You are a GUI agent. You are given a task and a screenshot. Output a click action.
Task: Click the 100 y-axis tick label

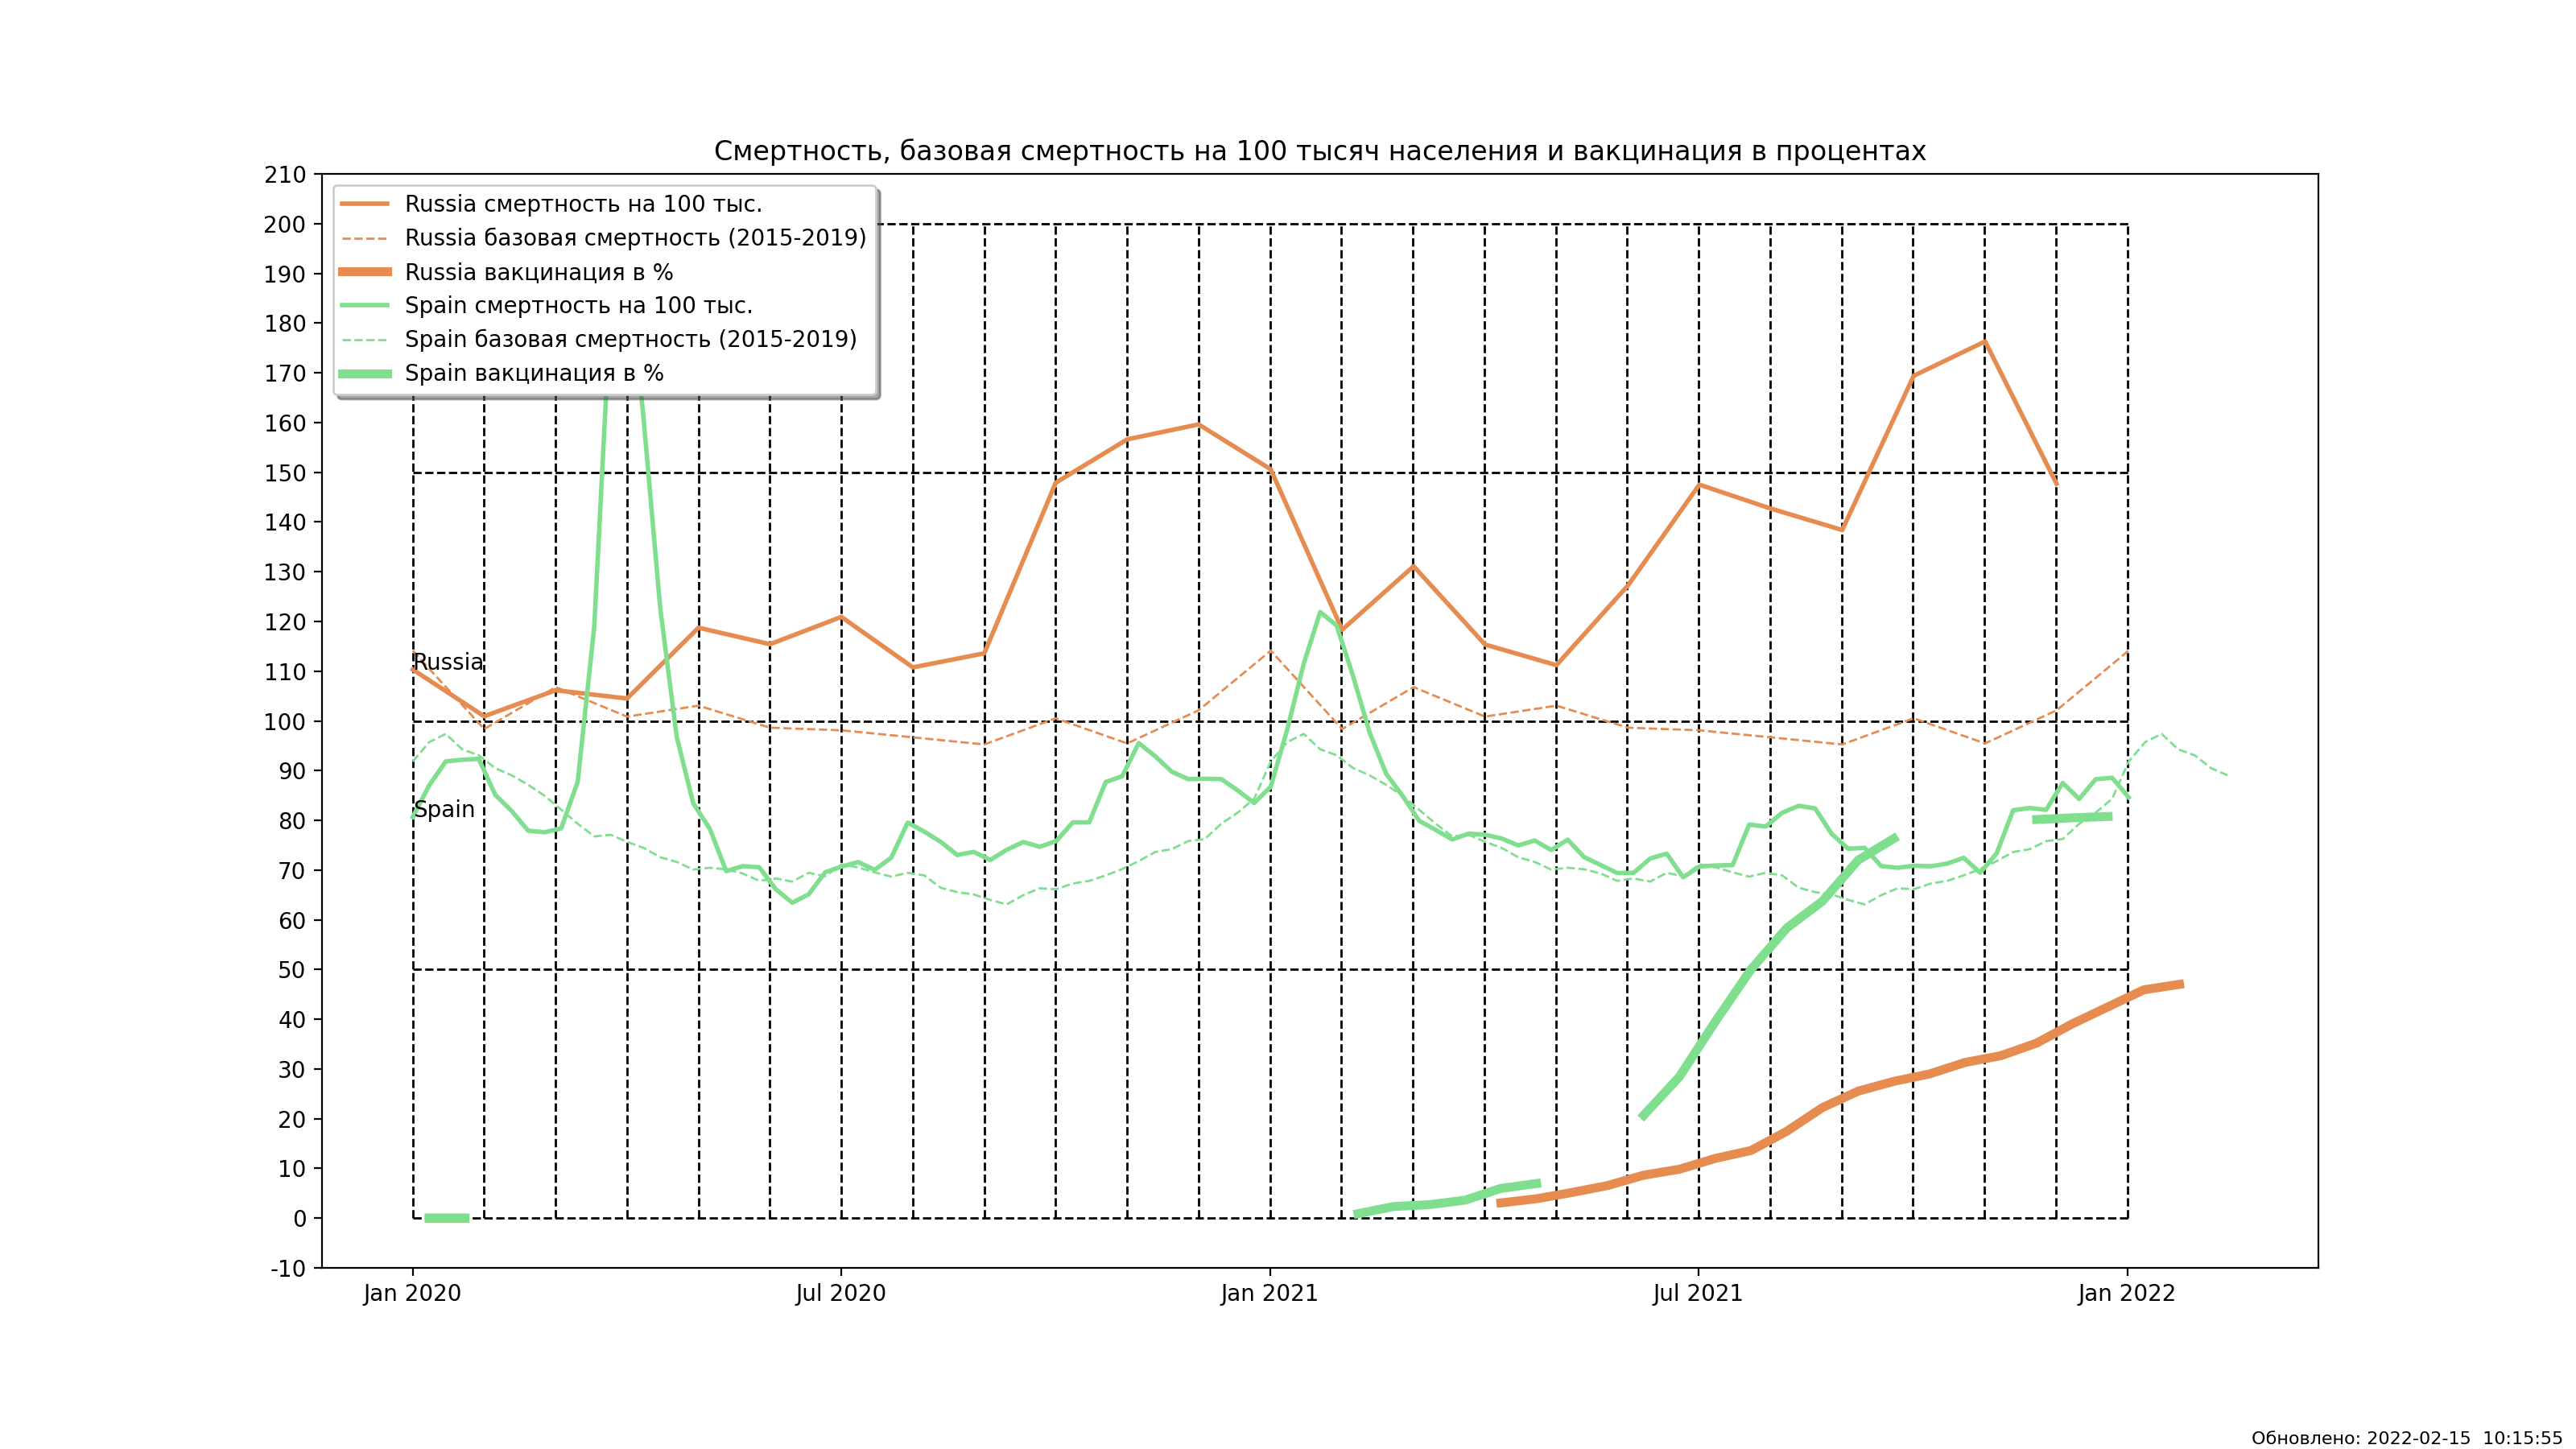(x=285, y=722)
